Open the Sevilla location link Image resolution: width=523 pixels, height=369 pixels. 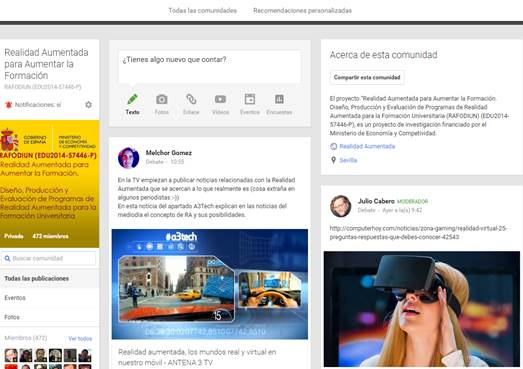348,160
